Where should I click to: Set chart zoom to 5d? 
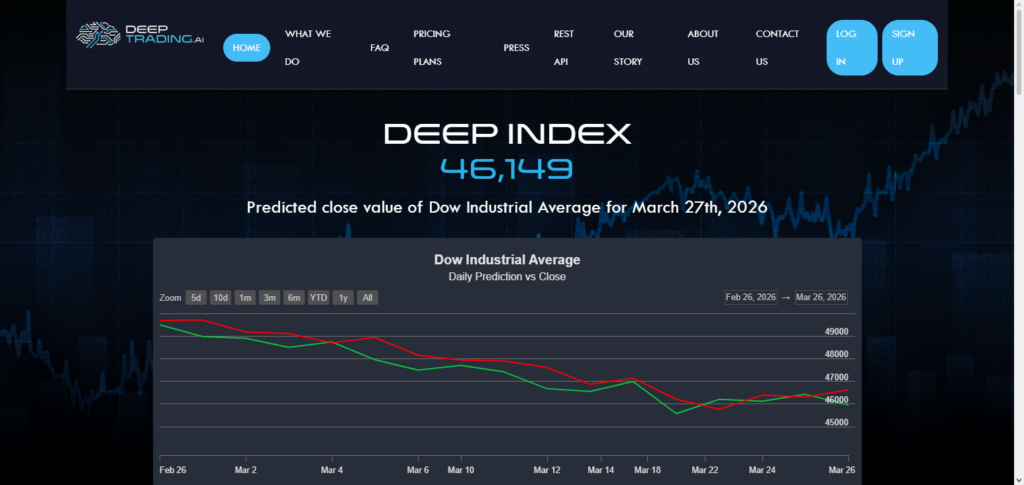click(x=196, y=298)
